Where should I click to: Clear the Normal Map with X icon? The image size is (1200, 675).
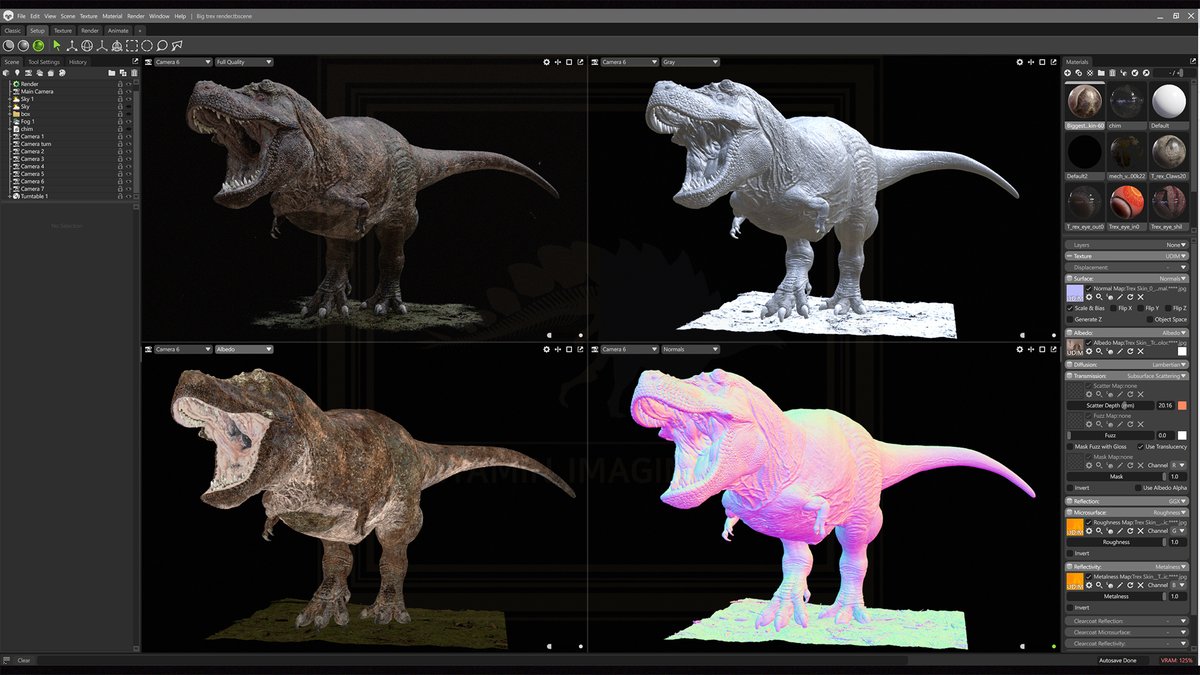point(1140,297)
